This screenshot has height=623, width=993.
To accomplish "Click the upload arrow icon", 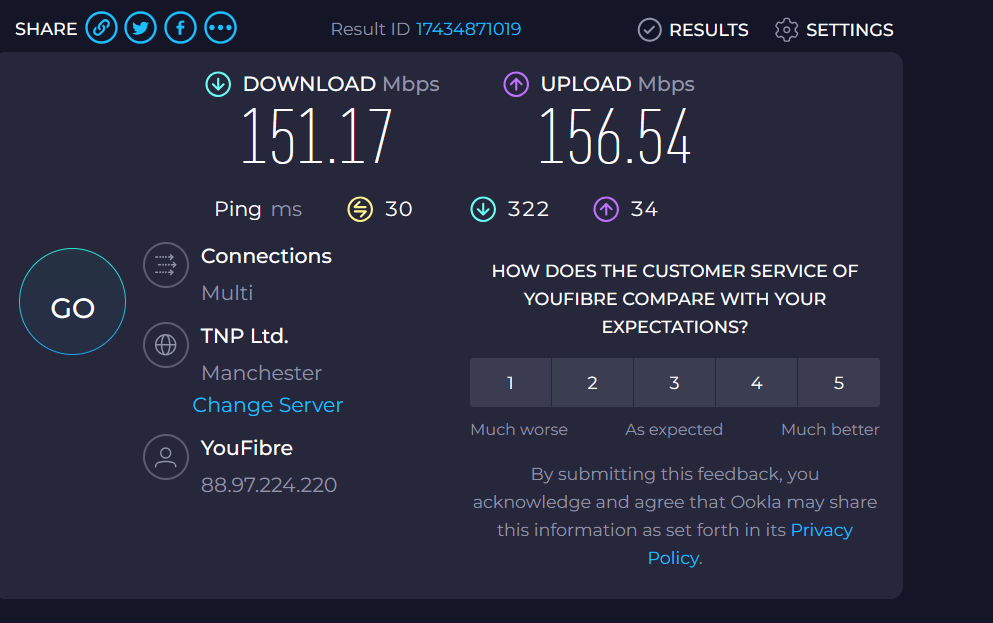I will 516,84.
